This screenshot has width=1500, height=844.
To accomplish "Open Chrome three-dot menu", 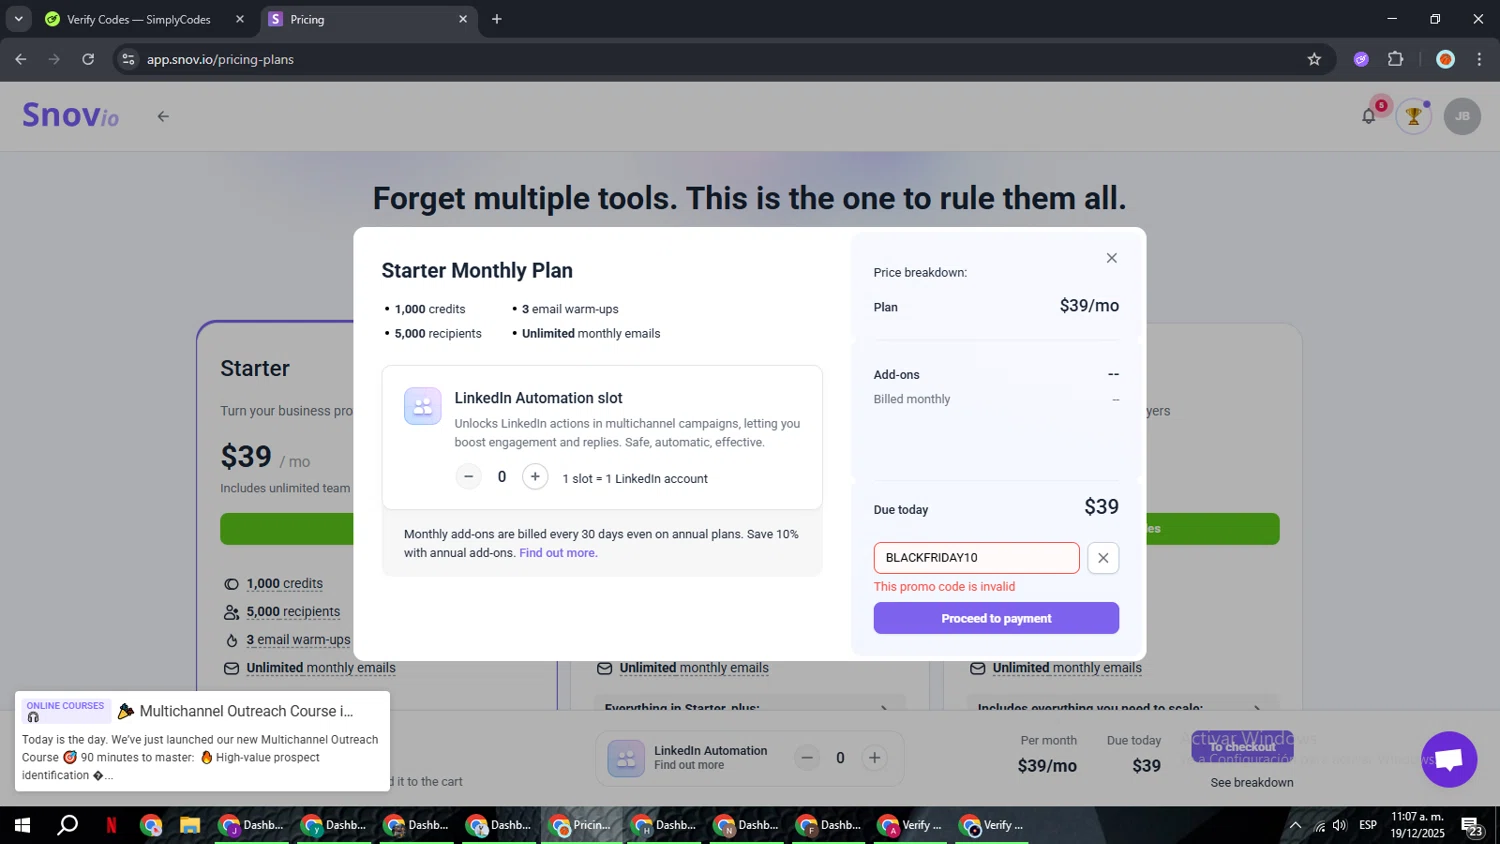I will pyautogui.click(x=1479, y=59).
